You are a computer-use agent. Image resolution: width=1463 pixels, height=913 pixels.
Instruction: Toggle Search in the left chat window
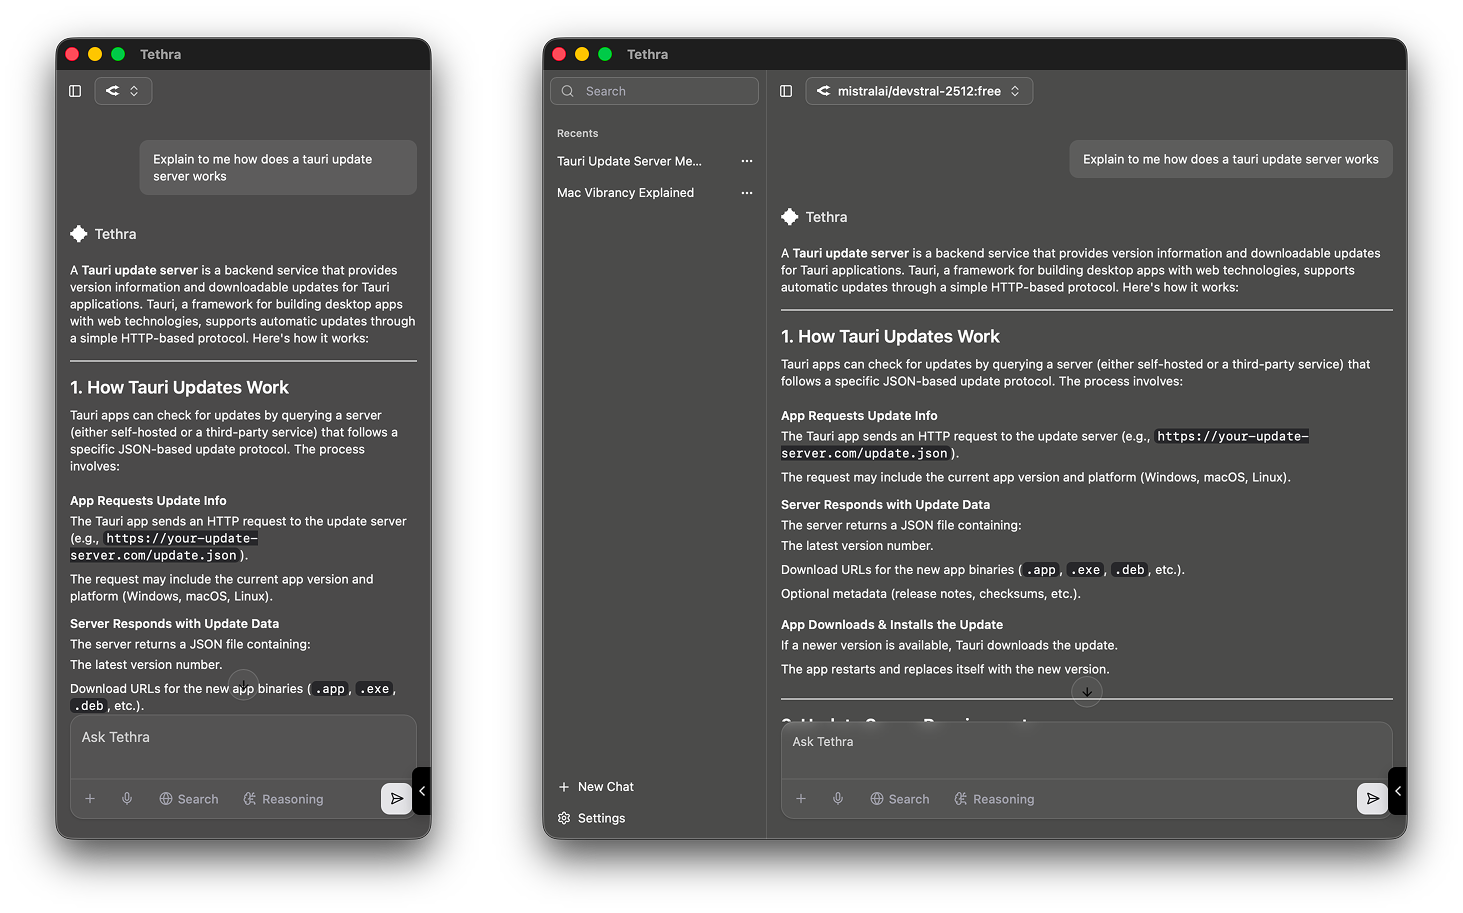[x=189, y=798]
